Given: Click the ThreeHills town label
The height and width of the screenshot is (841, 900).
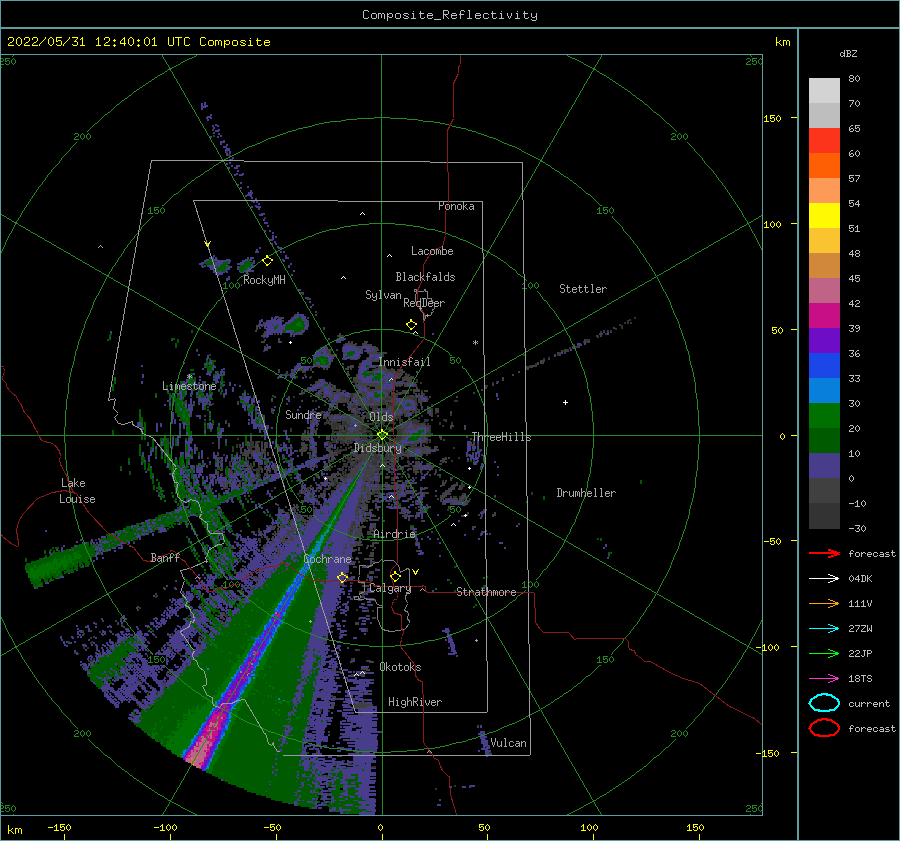Looking at the screenshot, I should (x=502, y=437).
